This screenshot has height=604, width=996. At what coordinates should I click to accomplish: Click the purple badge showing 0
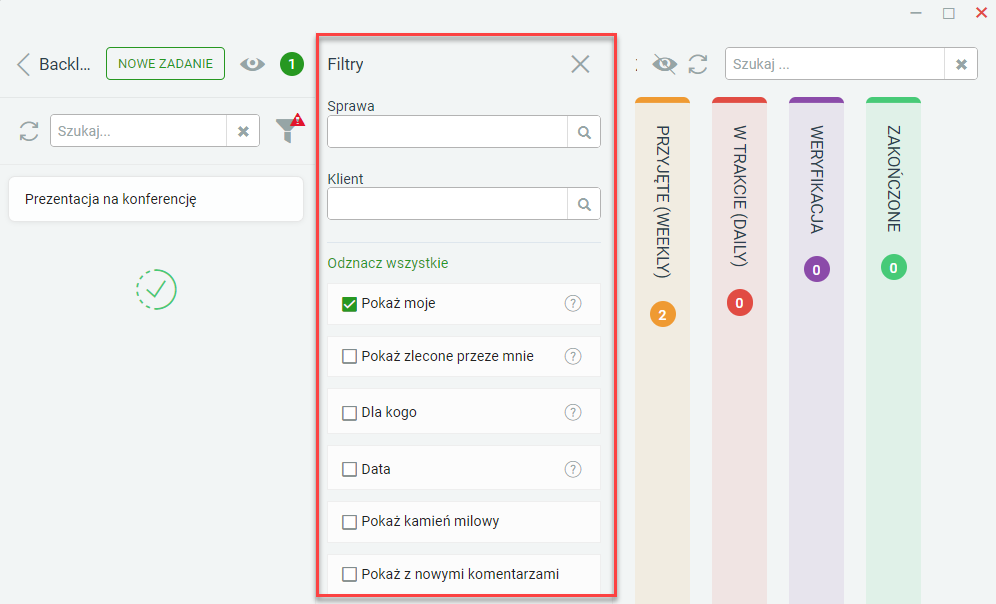[816, 269]
